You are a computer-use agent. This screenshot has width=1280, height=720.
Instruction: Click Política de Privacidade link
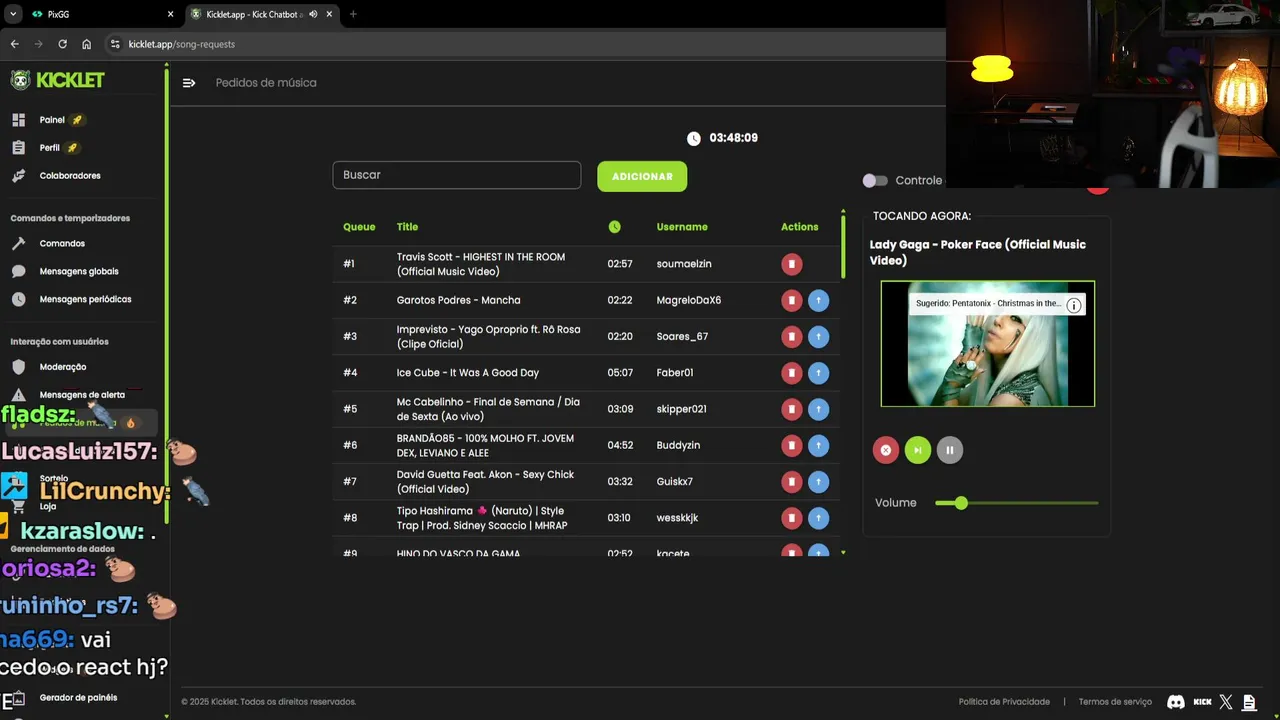1004,702
